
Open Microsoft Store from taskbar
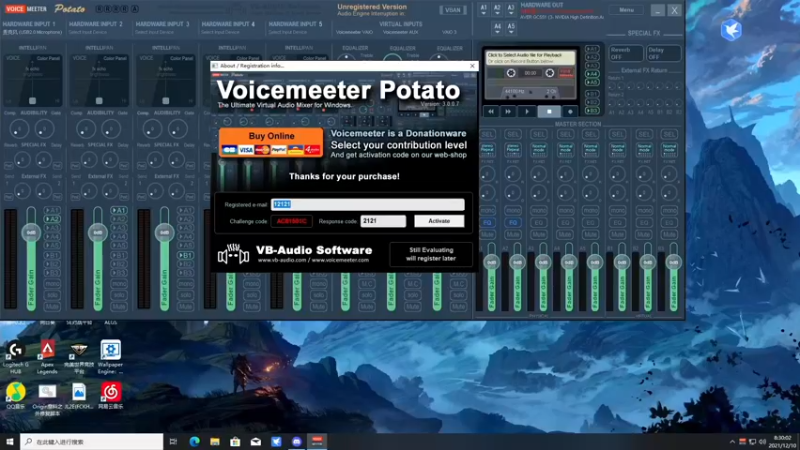point(235,441)
